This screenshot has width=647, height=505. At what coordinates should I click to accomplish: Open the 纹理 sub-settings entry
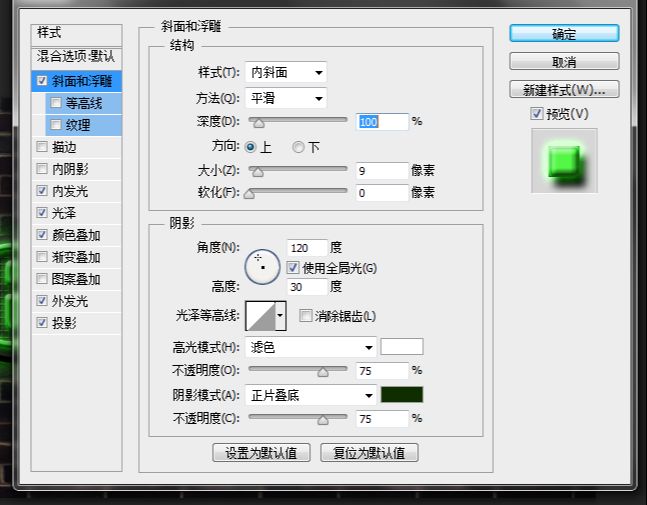point(78,125)
